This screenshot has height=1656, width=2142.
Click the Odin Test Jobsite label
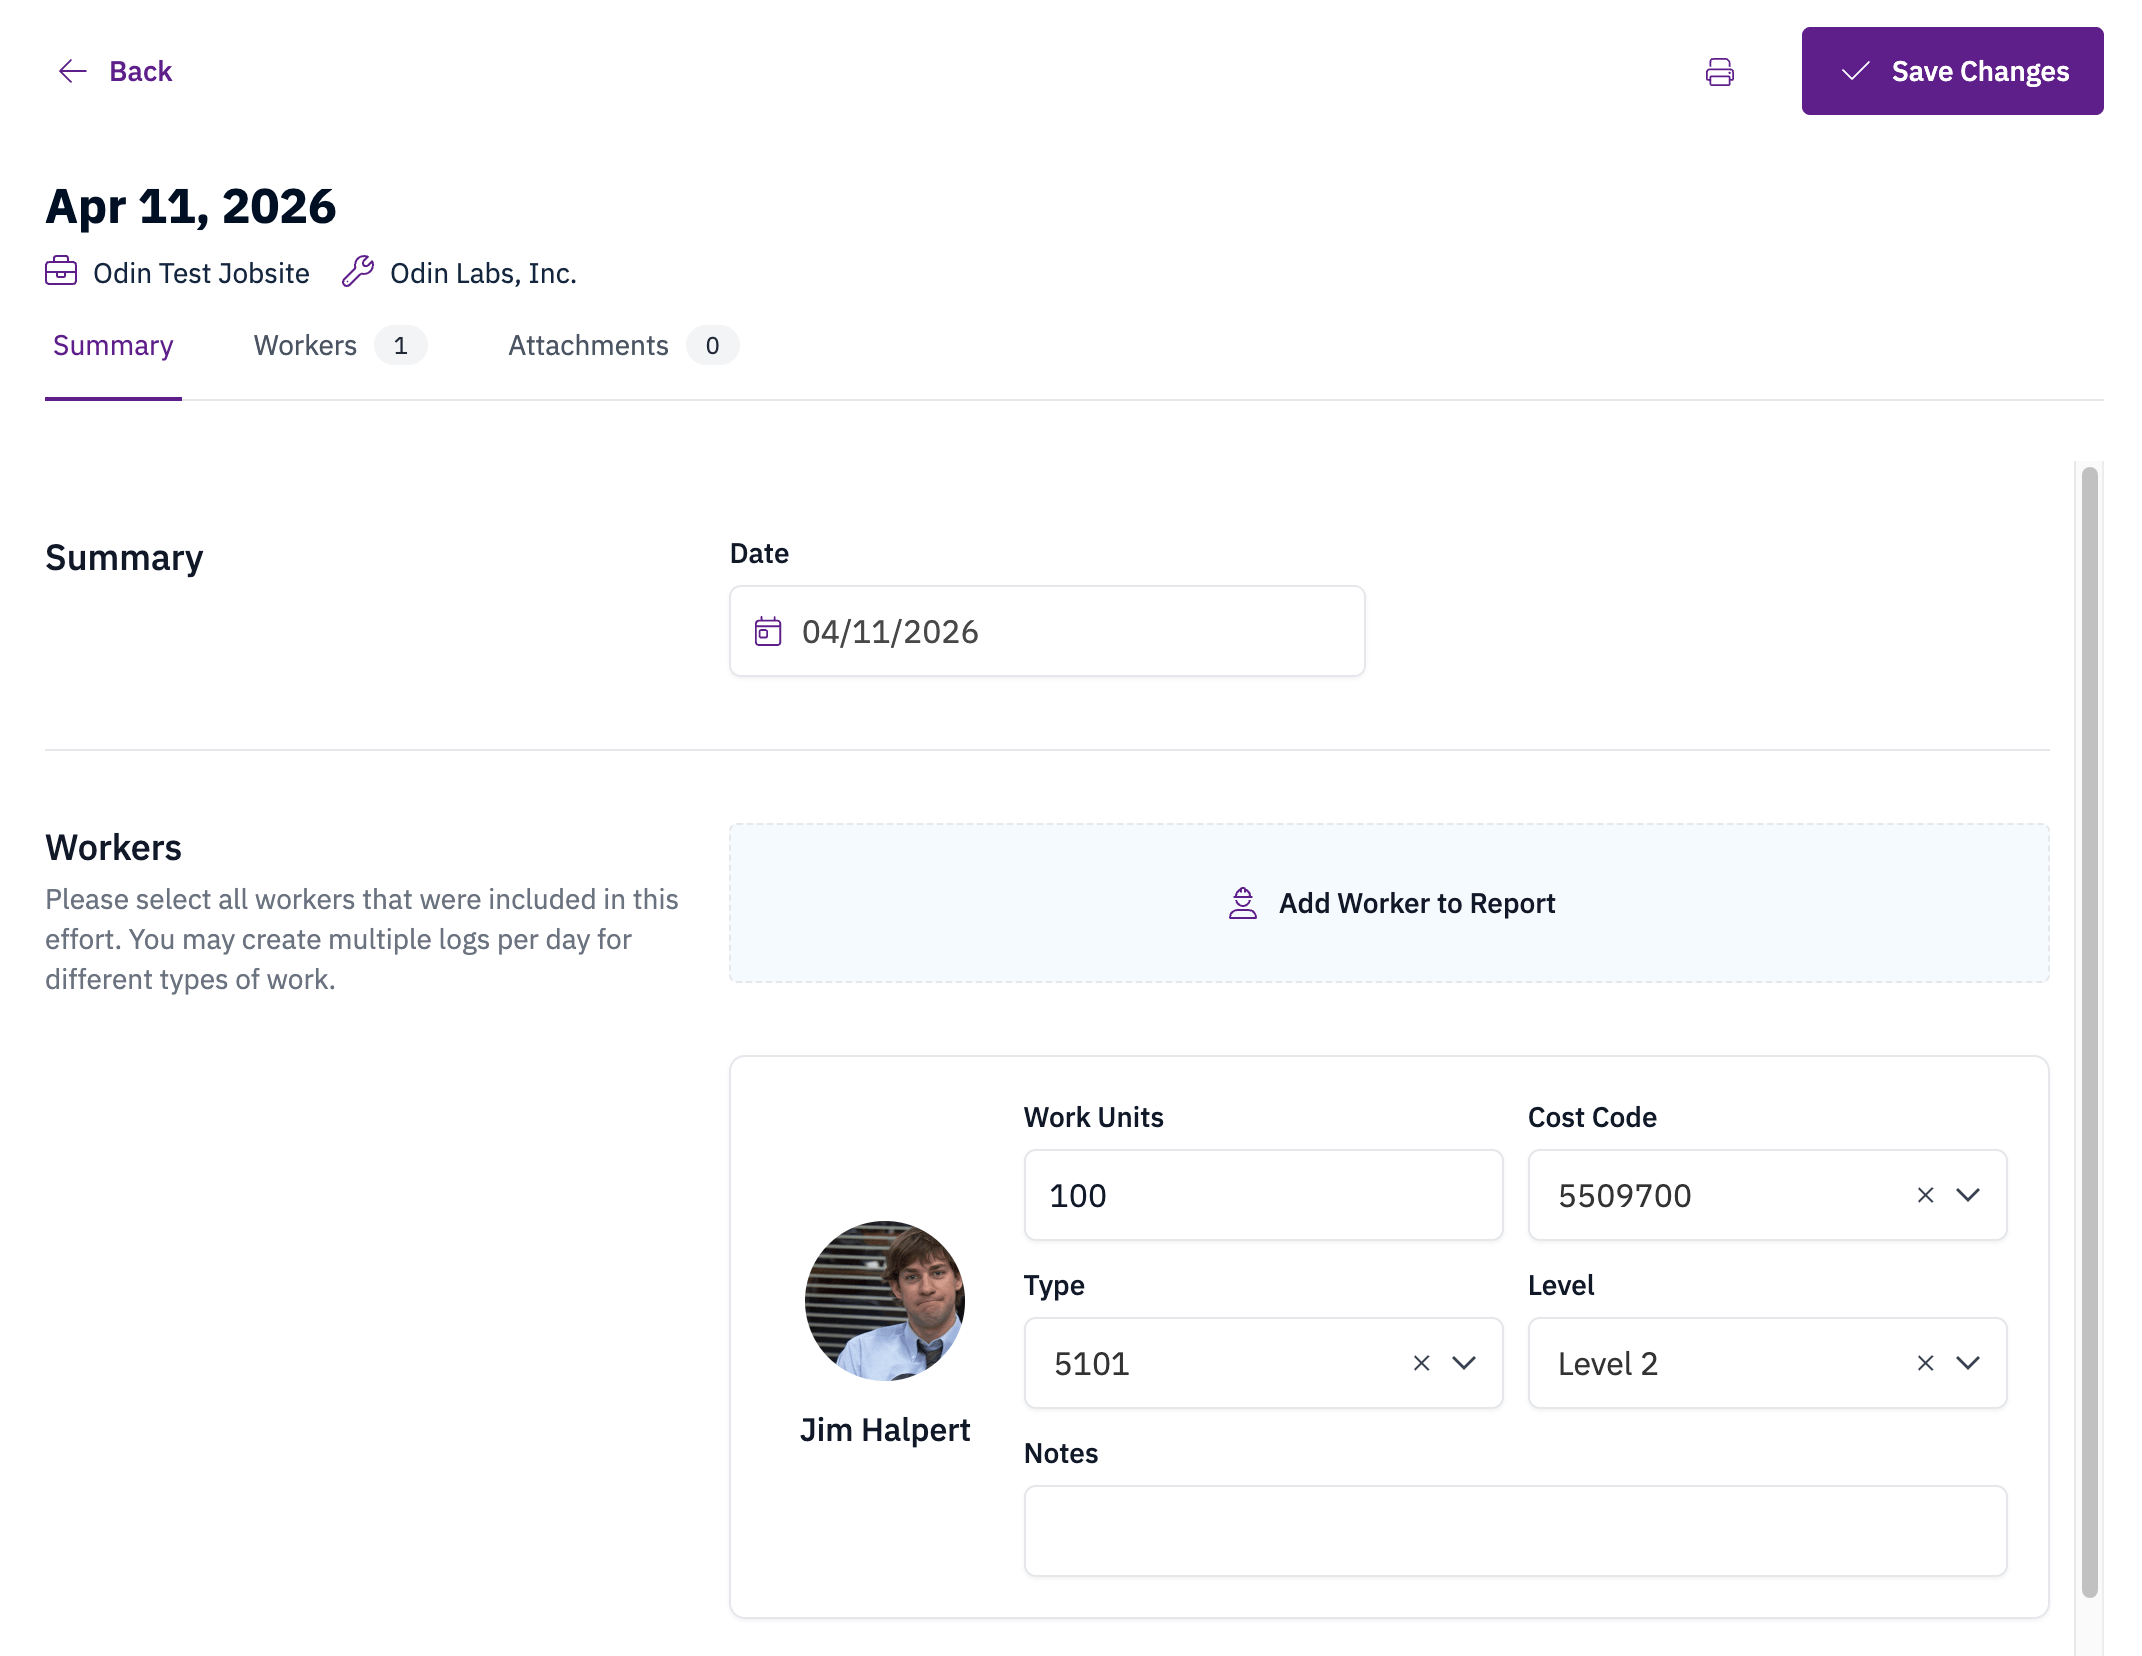tap(201, 273)
